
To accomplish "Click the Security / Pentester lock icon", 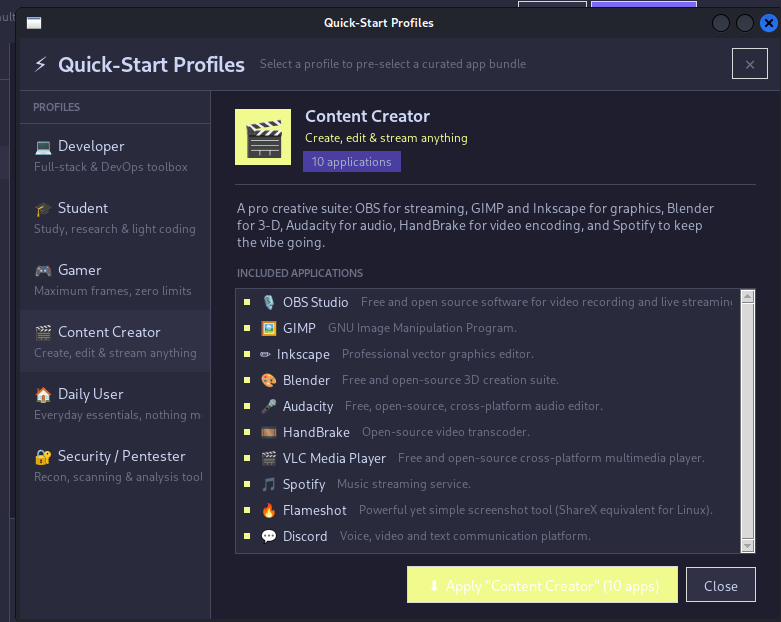I will coord(43,457).
